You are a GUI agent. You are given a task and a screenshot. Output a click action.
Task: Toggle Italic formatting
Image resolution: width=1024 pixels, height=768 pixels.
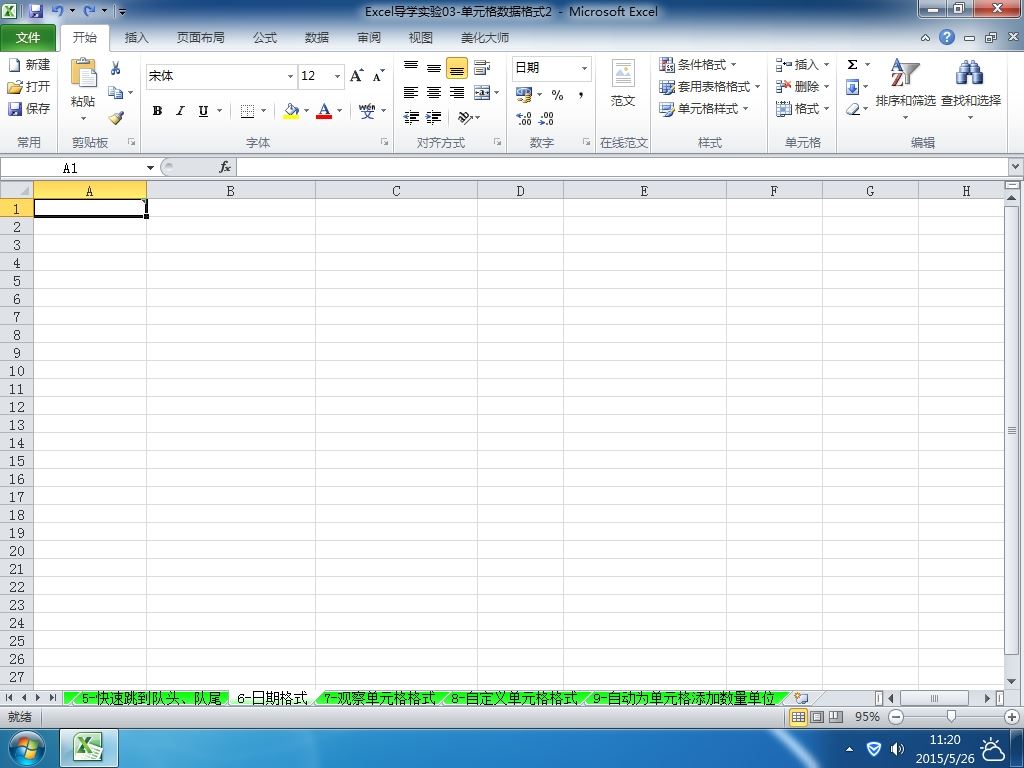[x=180, y=111]
